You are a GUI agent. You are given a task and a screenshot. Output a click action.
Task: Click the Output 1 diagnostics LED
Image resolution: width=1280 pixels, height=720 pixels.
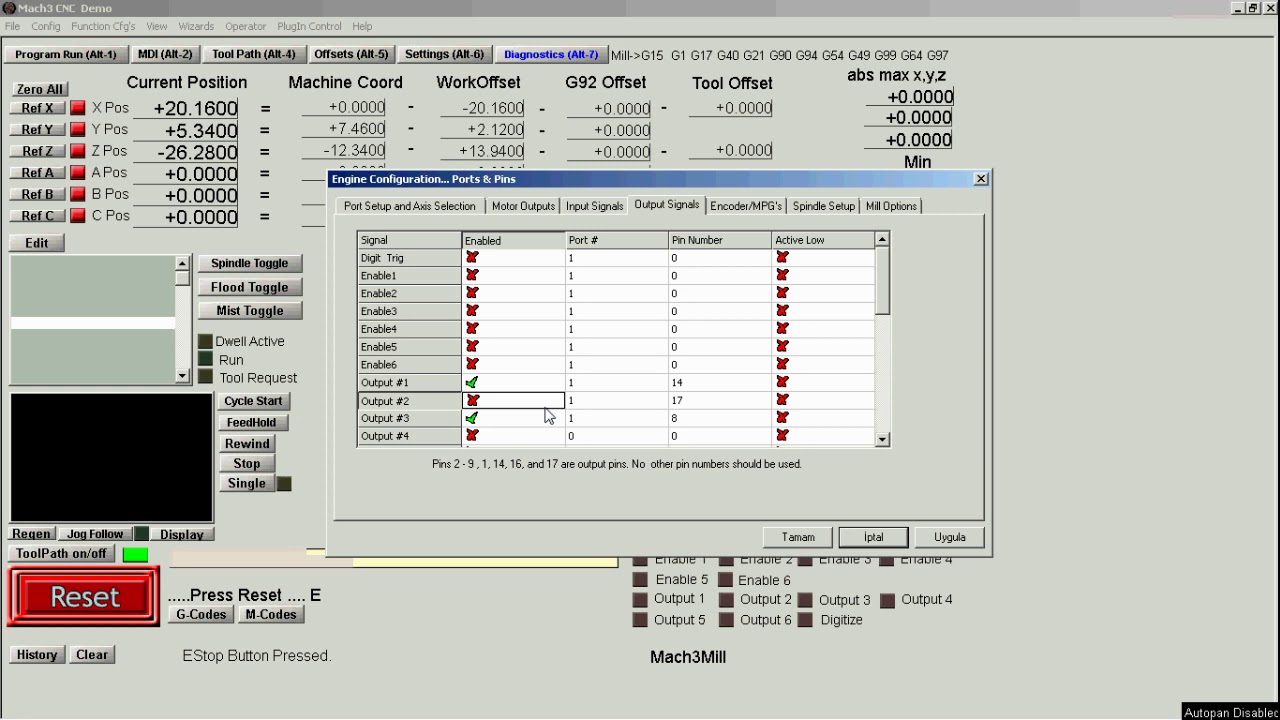coord(640,600)
